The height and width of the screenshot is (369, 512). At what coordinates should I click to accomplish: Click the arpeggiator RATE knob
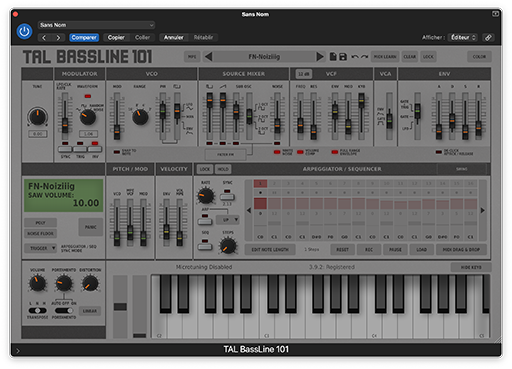(206, 196)
